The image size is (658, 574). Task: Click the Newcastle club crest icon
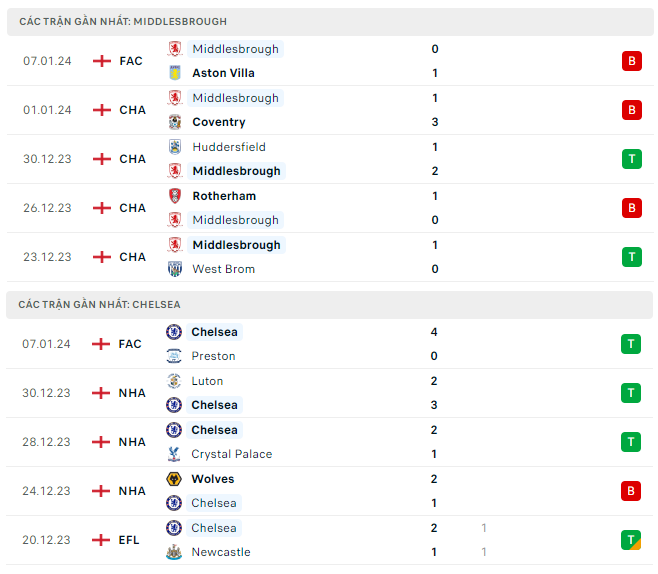pos(174,552)
